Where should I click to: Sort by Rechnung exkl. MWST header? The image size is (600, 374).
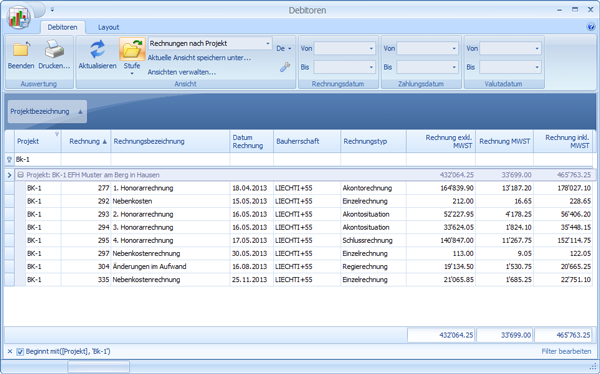point(441,141)
